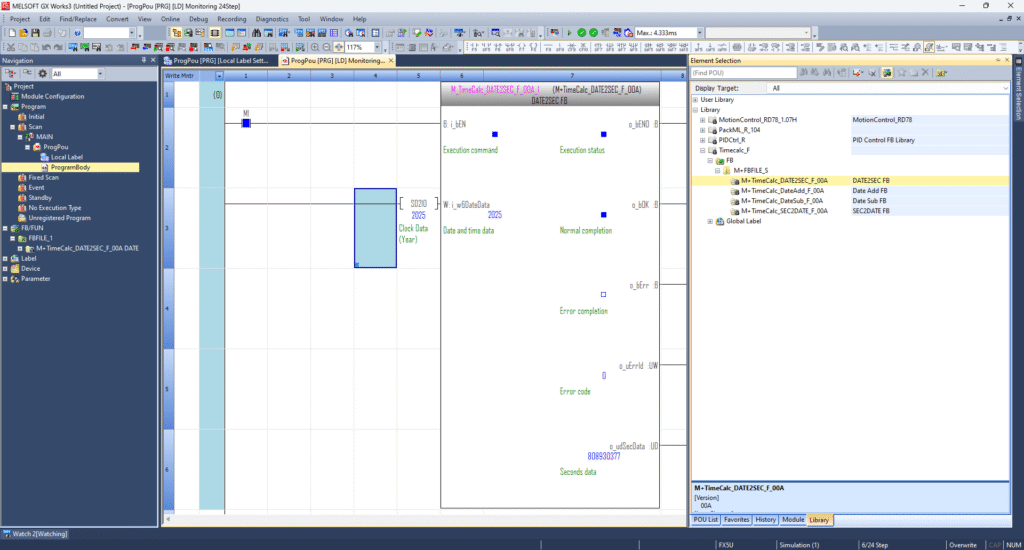
Task: Select Local Label in Navigation tree
Action: (67, 157)
